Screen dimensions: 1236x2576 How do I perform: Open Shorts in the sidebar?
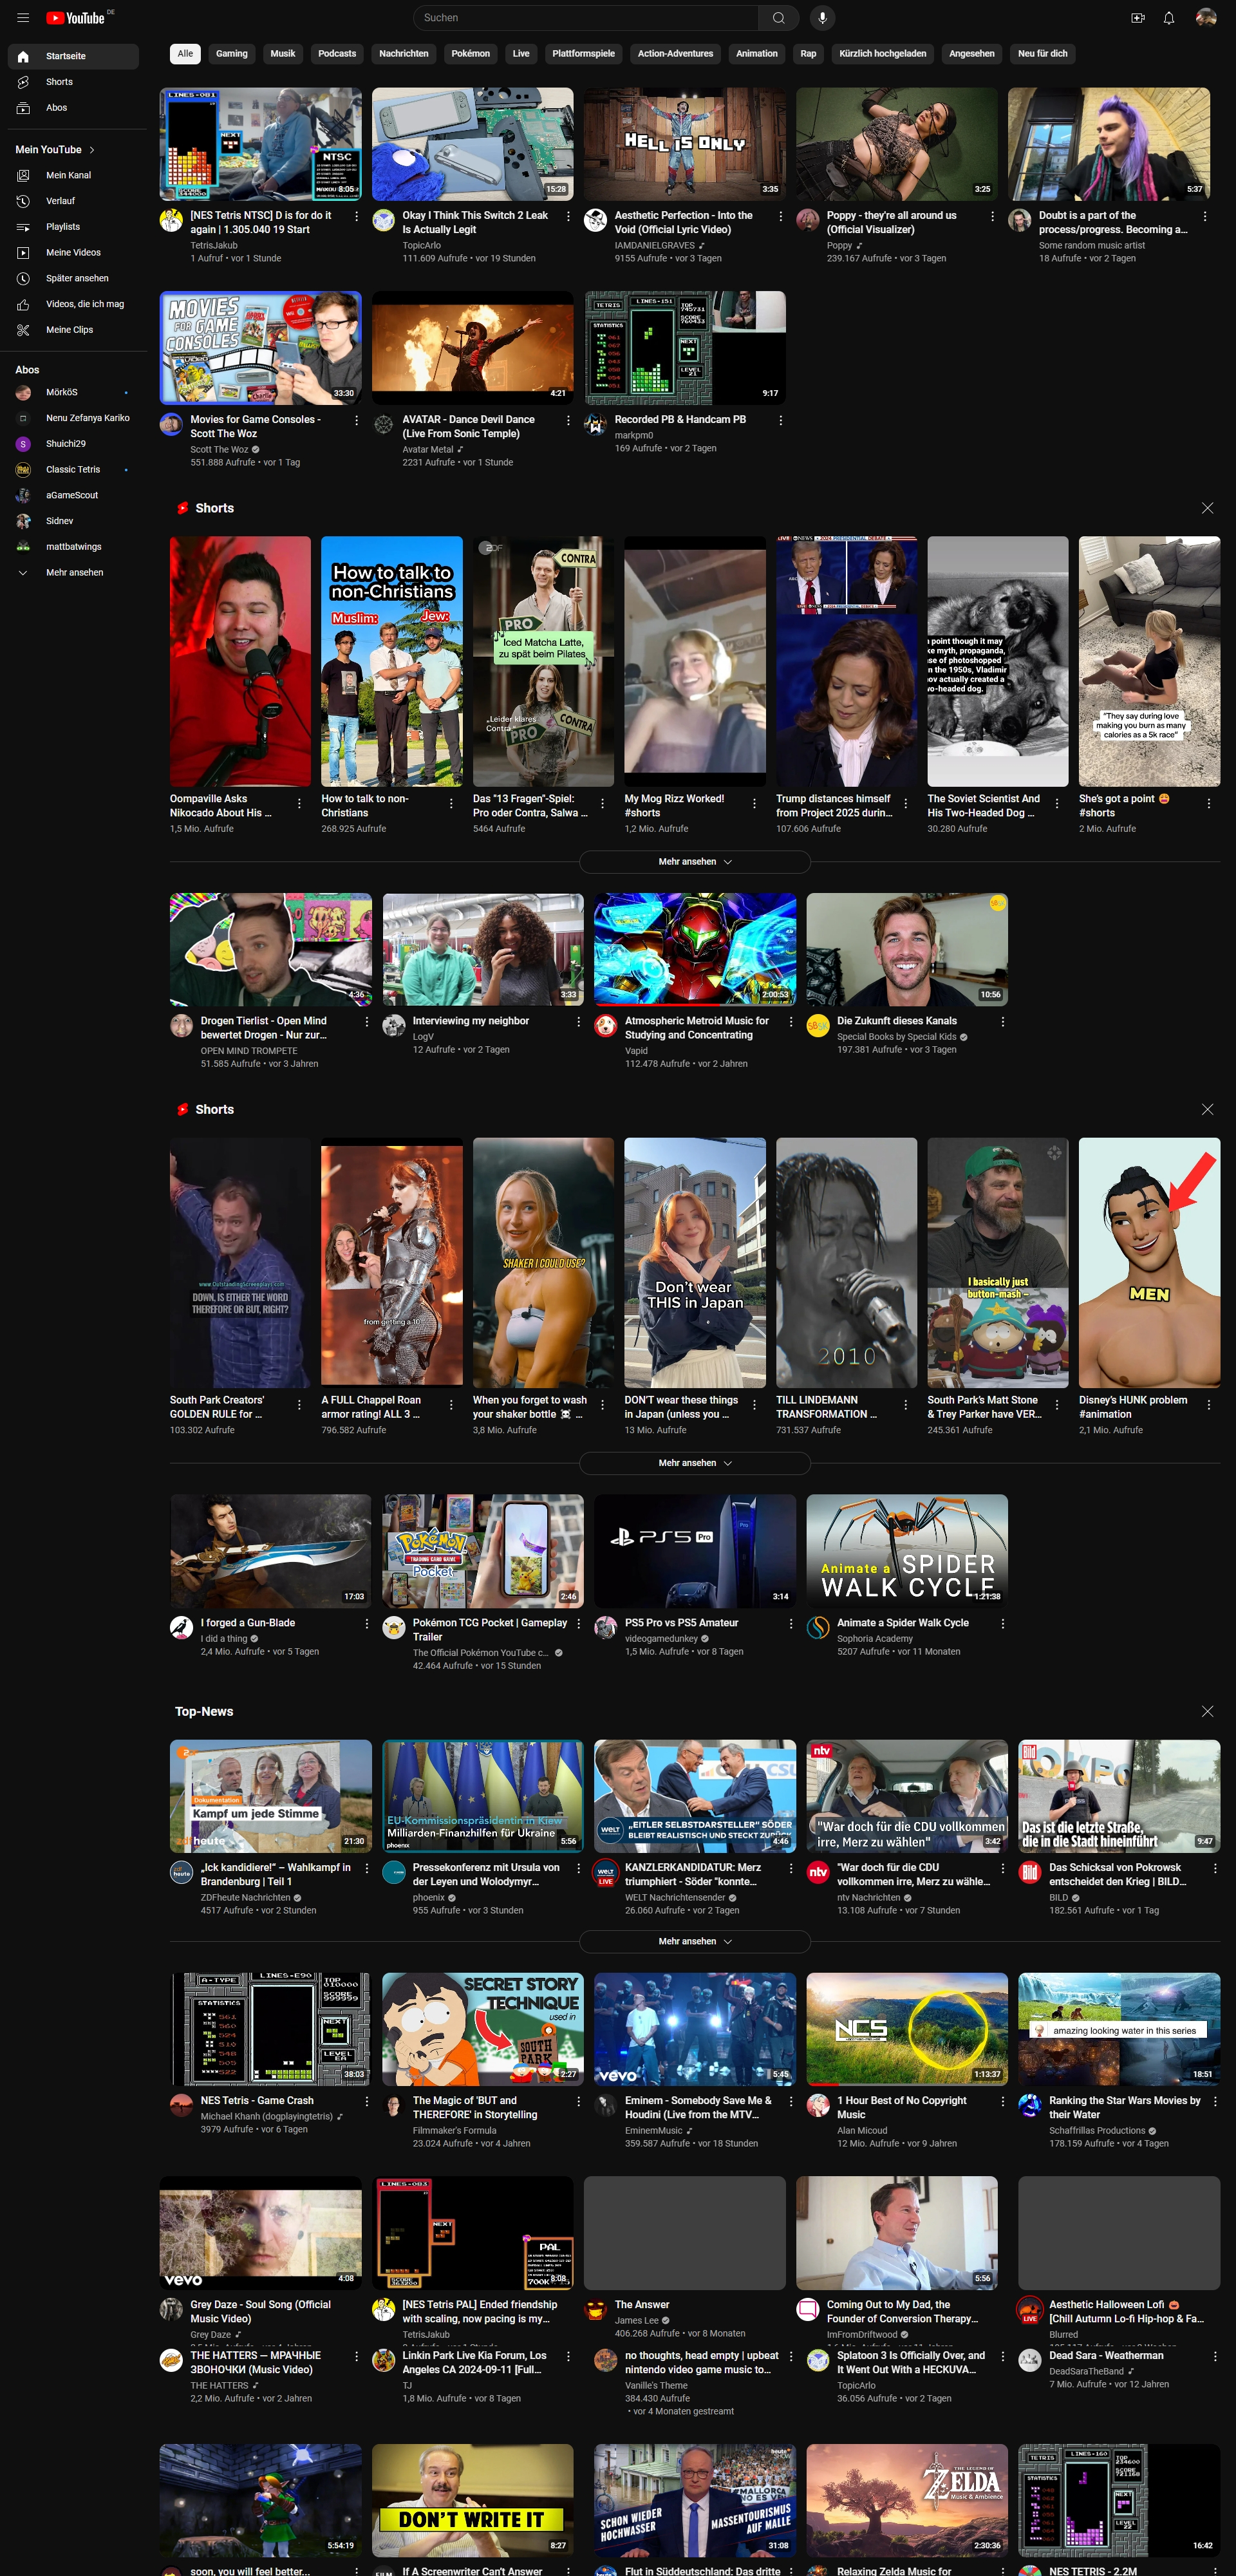(x=73, y=82)
